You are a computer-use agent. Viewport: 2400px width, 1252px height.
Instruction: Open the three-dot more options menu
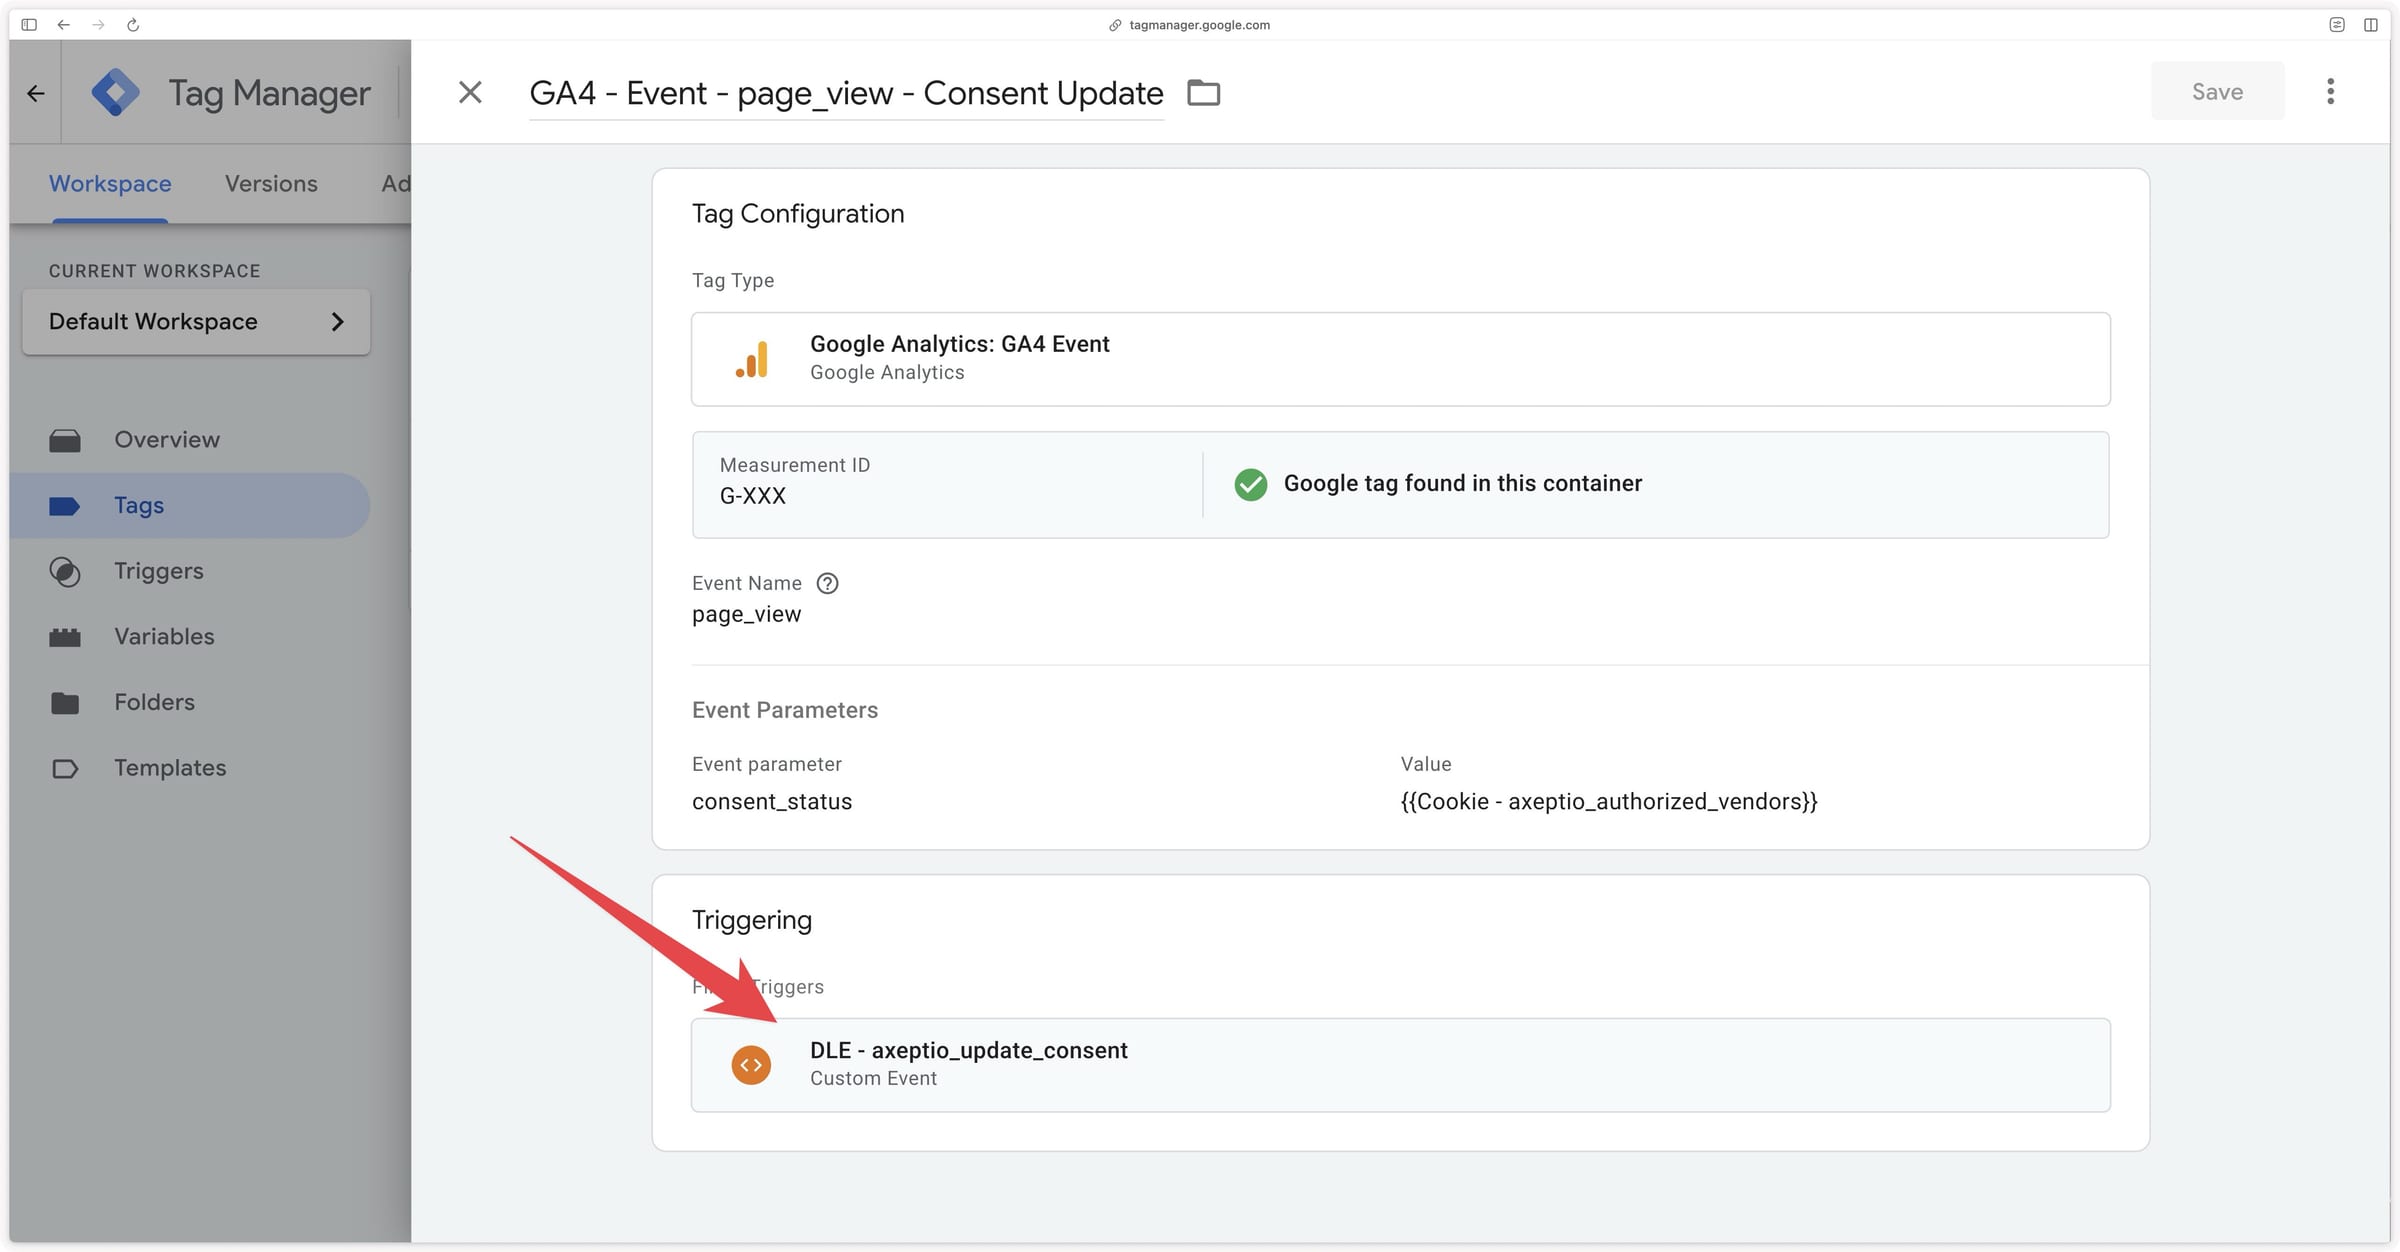tap(2330, 91)
